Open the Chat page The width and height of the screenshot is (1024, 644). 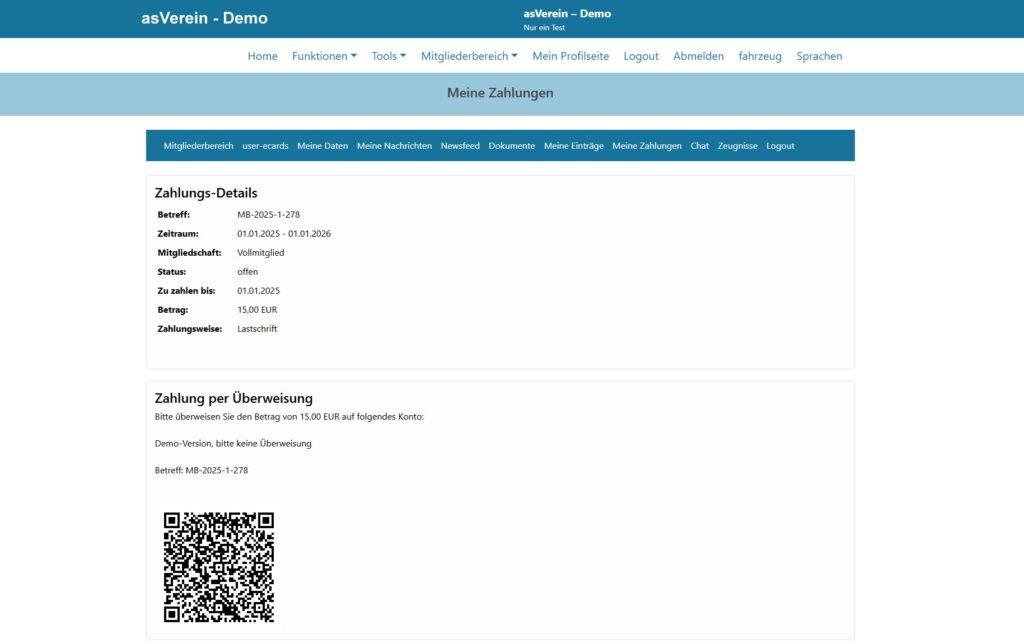(x=699, y=146)
